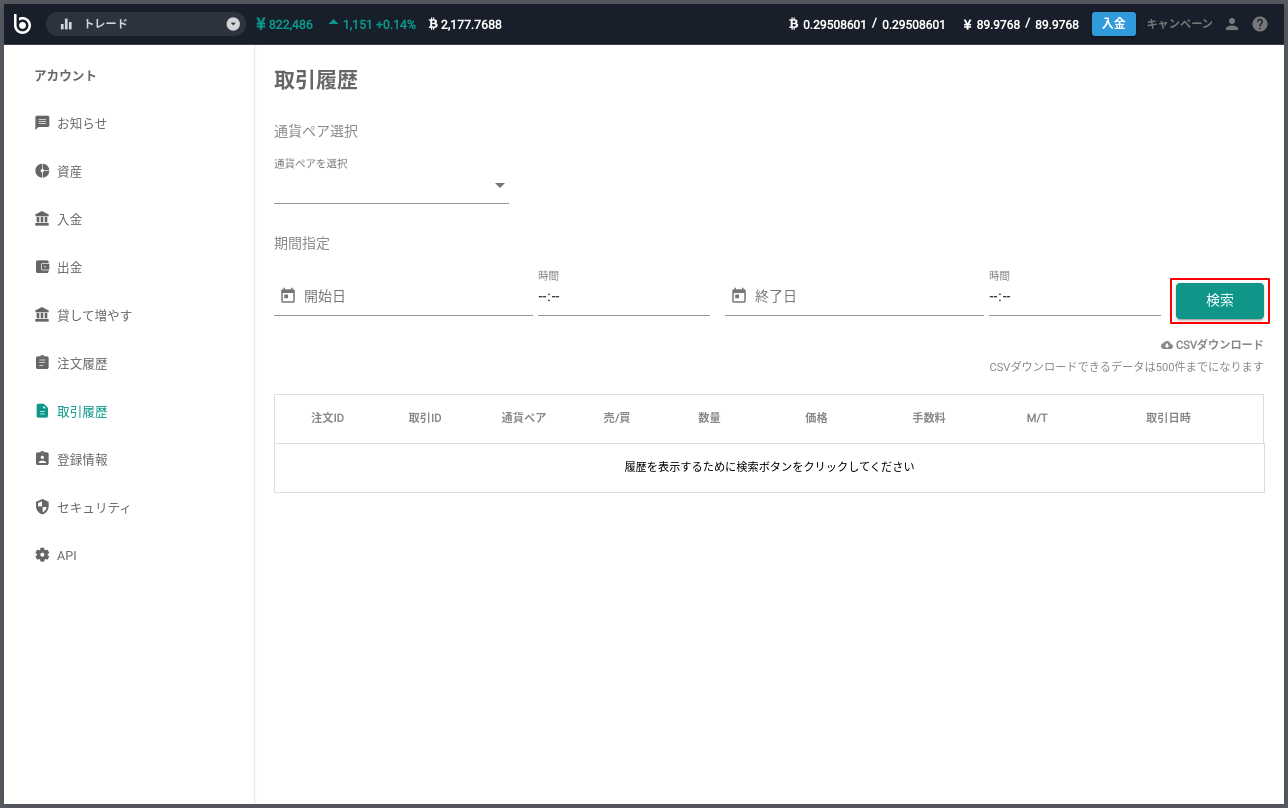The width and height of the screenshot is (1288, 808).
Task: Click the 貸して増やす bank icon
Action: [42, 315]
